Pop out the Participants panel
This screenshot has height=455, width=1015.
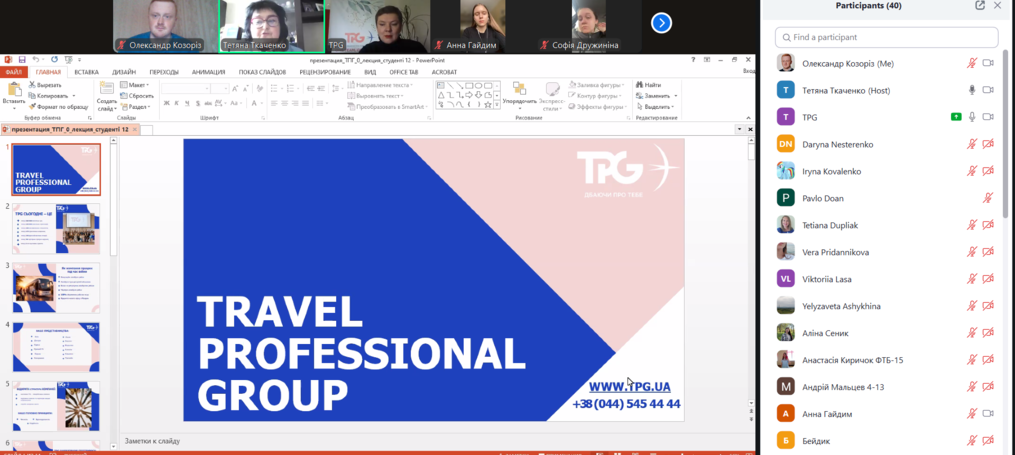tap(980, 6)
